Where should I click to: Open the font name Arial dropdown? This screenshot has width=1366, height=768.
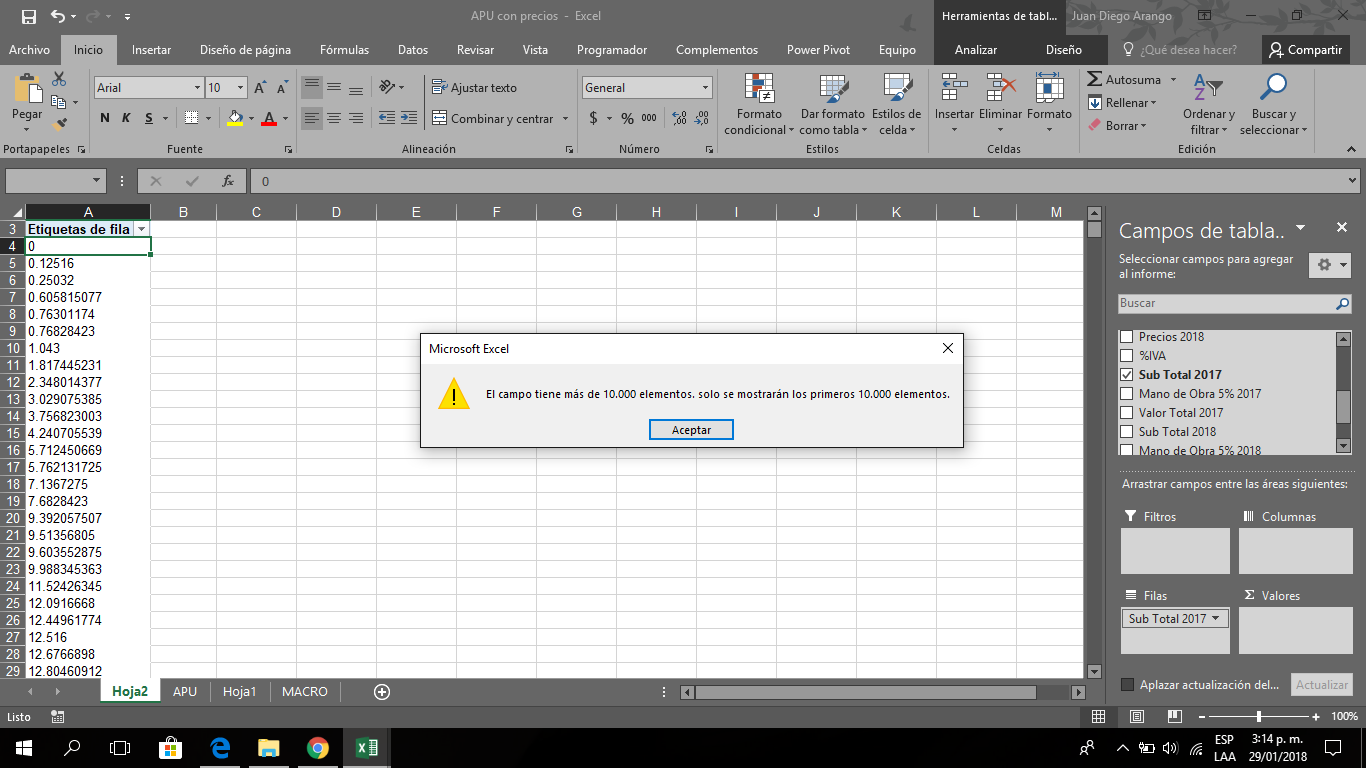(197, 88)
